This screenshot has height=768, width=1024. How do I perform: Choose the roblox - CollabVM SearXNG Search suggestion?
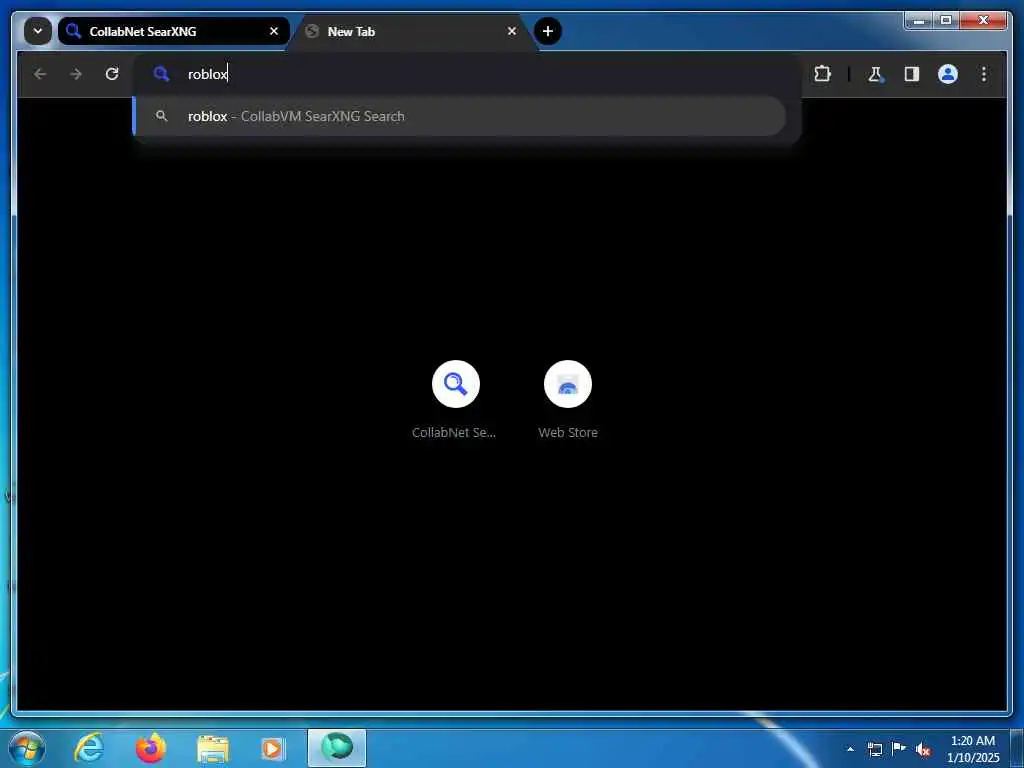[x=459, y=116]
